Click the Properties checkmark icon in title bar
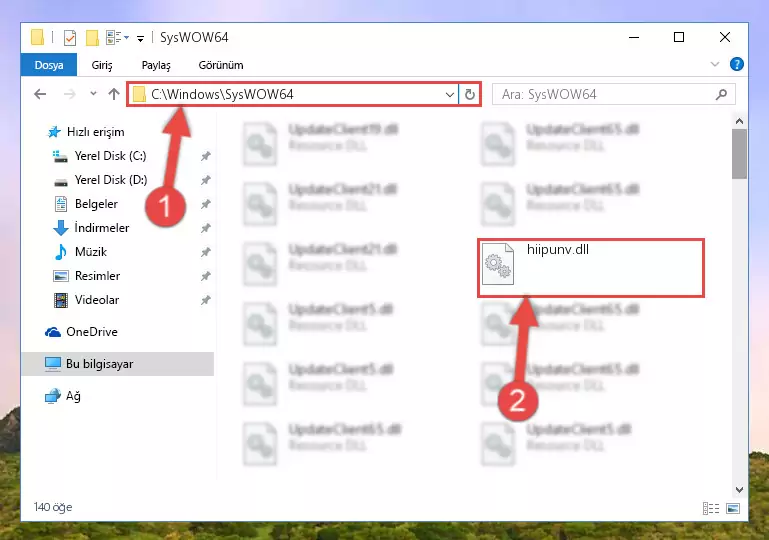Image resolution: width=769 pixels, height=540 pixels. coord(70,38)
